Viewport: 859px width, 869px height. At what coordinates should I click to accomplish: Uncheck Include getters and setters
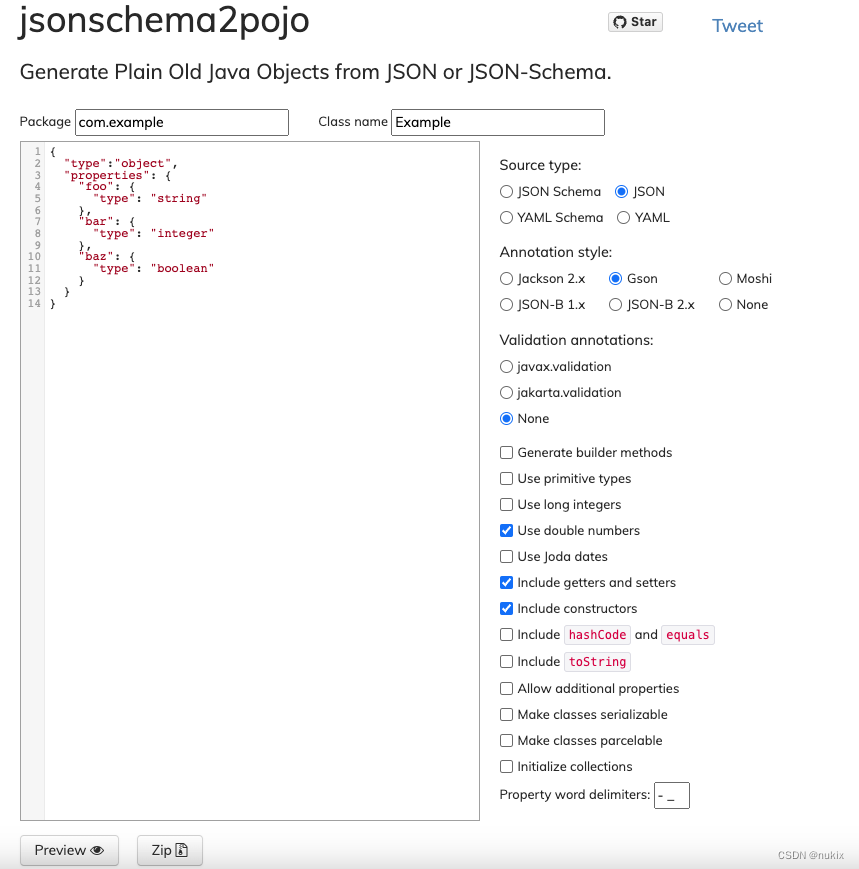(506, 582)
